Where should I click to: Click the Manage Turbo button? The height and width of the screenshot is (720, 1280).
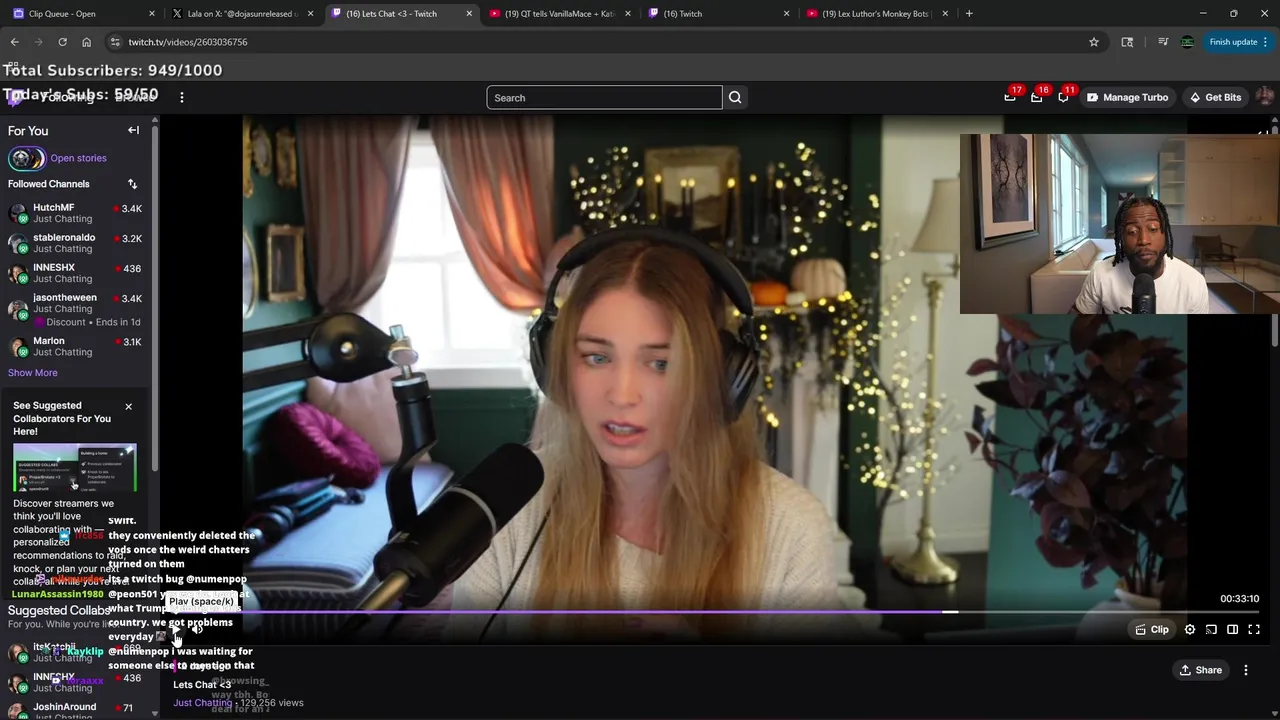click(x=1127, y=97)
